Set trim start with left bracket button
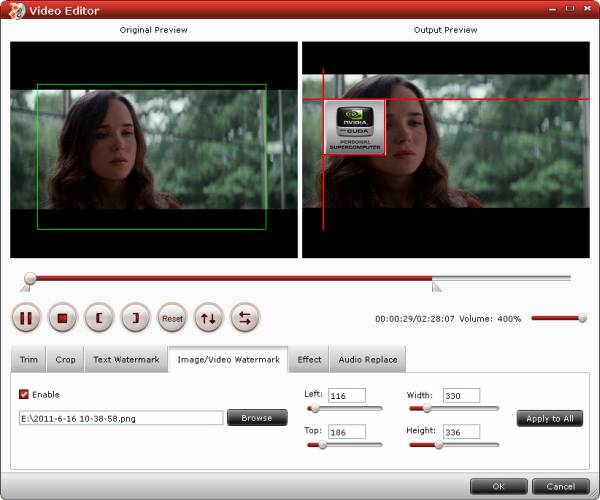Screen dimensions: 600x500 pos(99,318)
